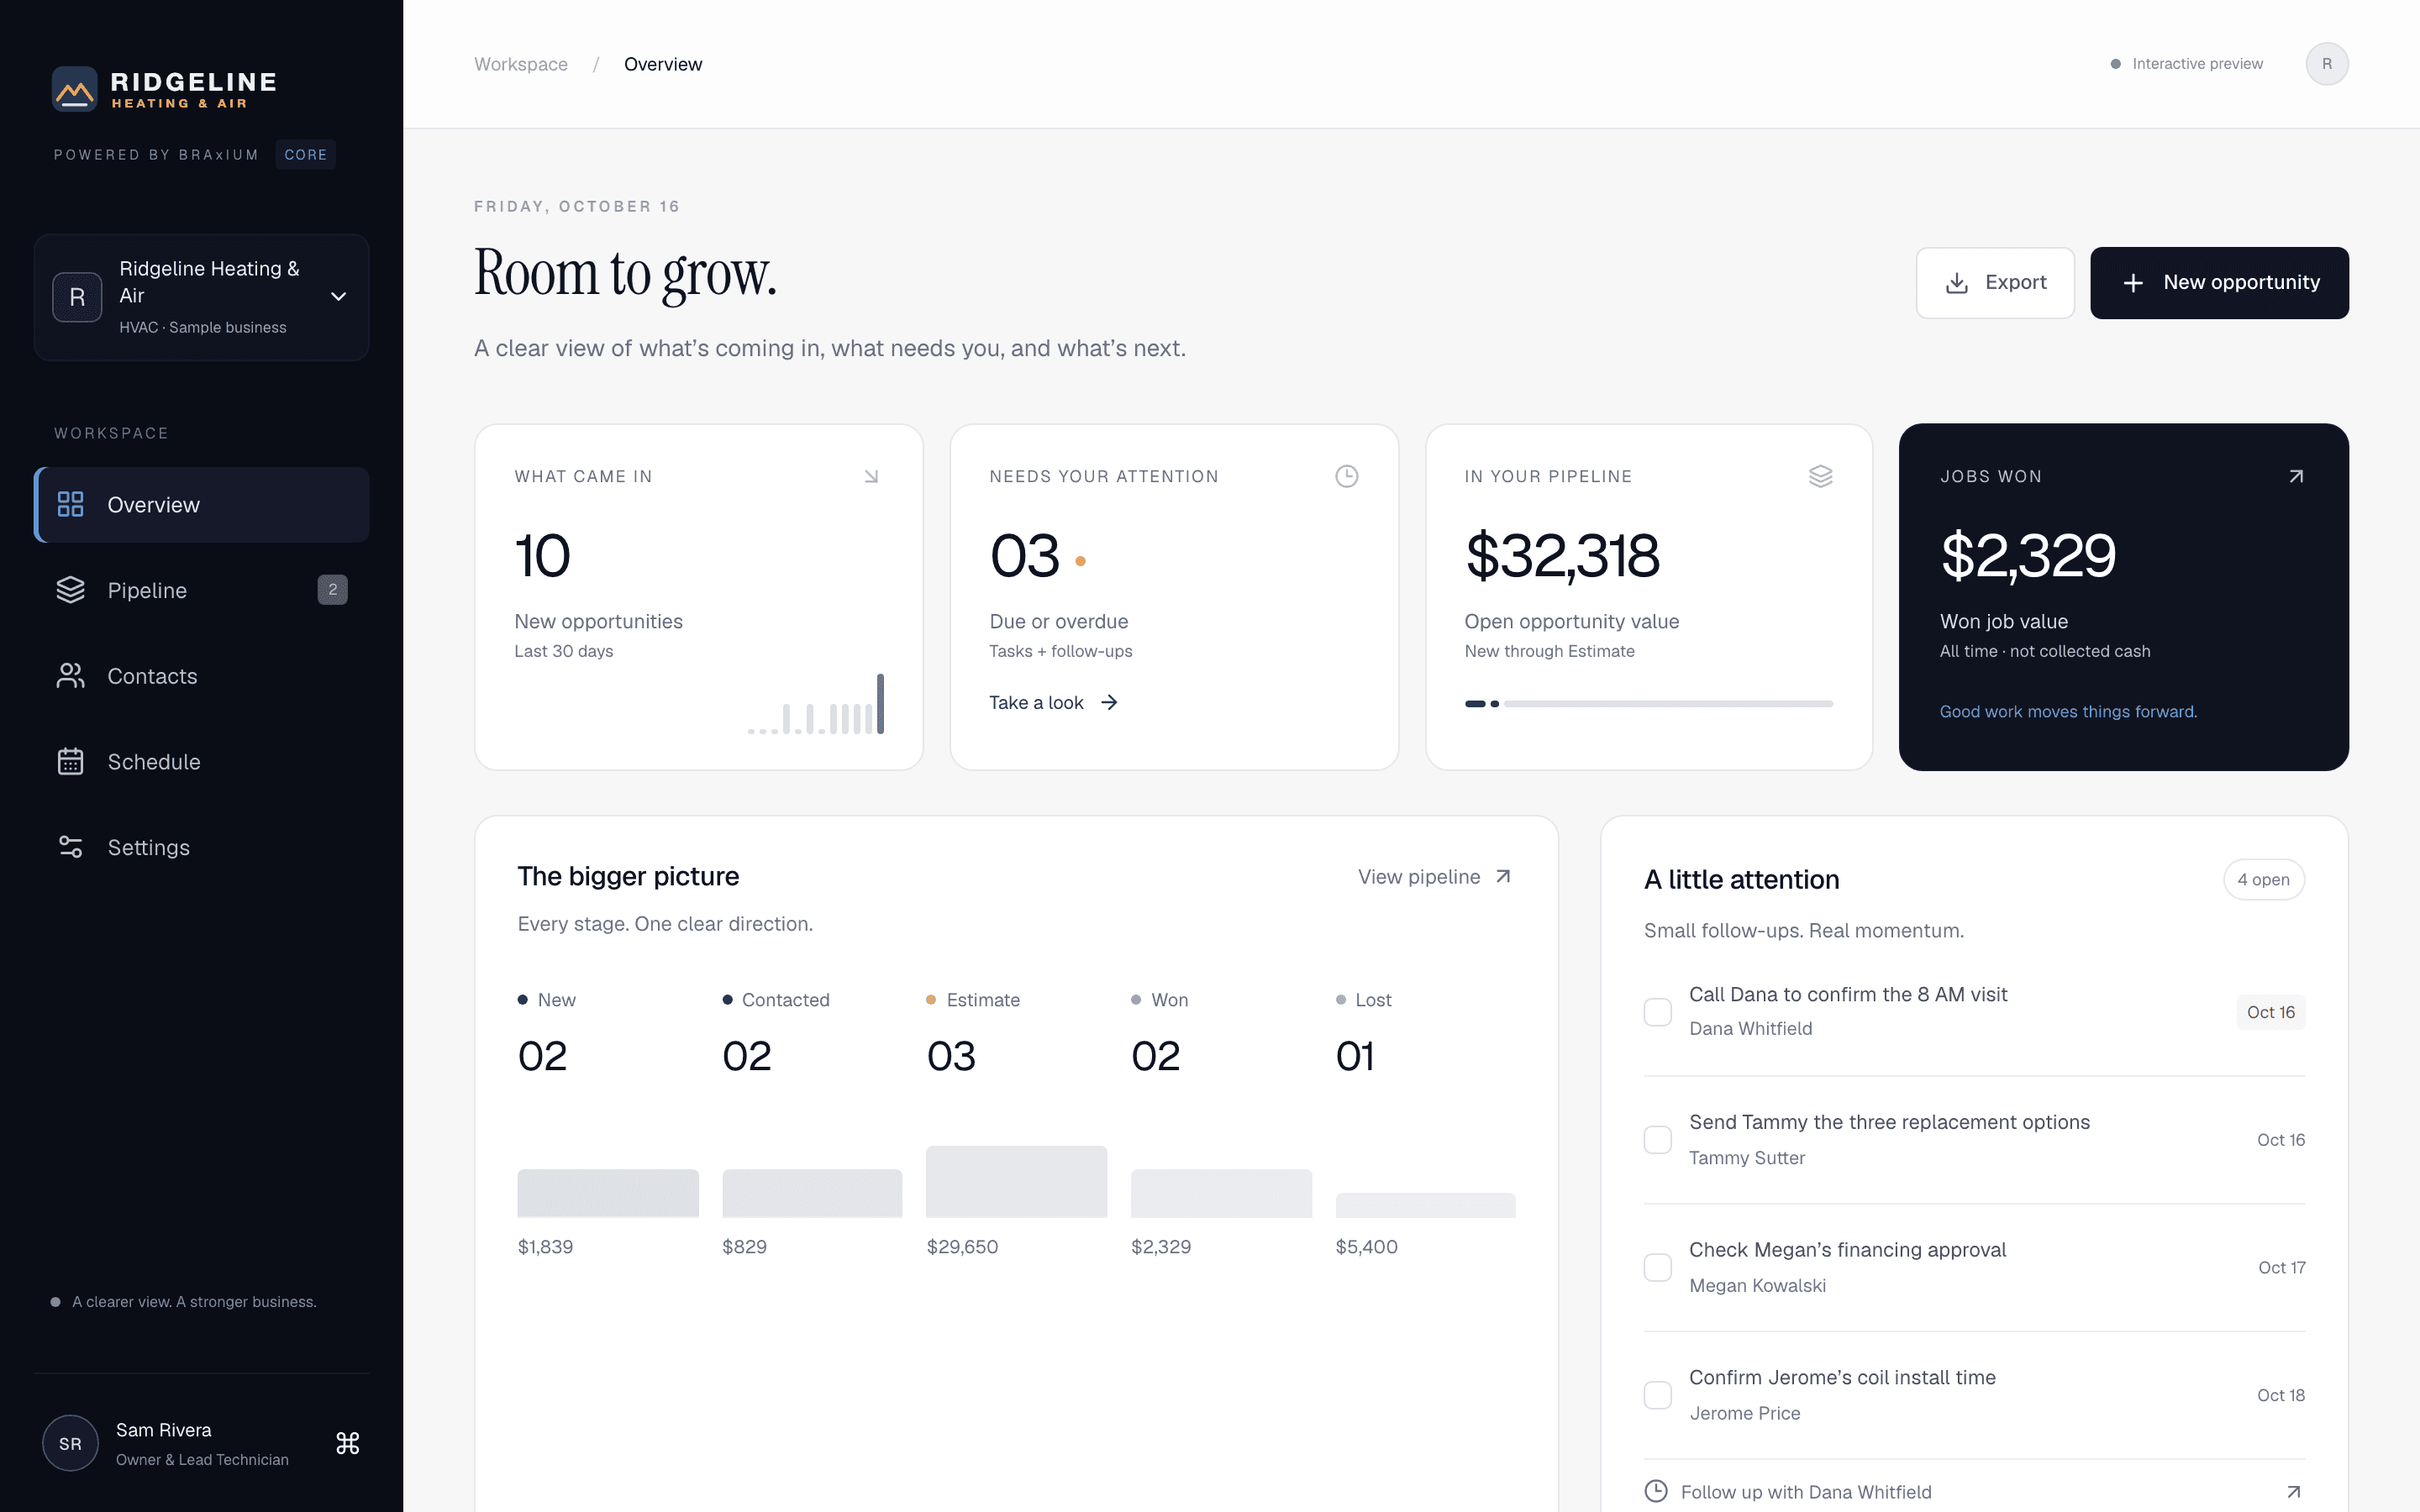
Task: Click the clock icon on Needs Your Attention card
Action: tap(1346, 476)
